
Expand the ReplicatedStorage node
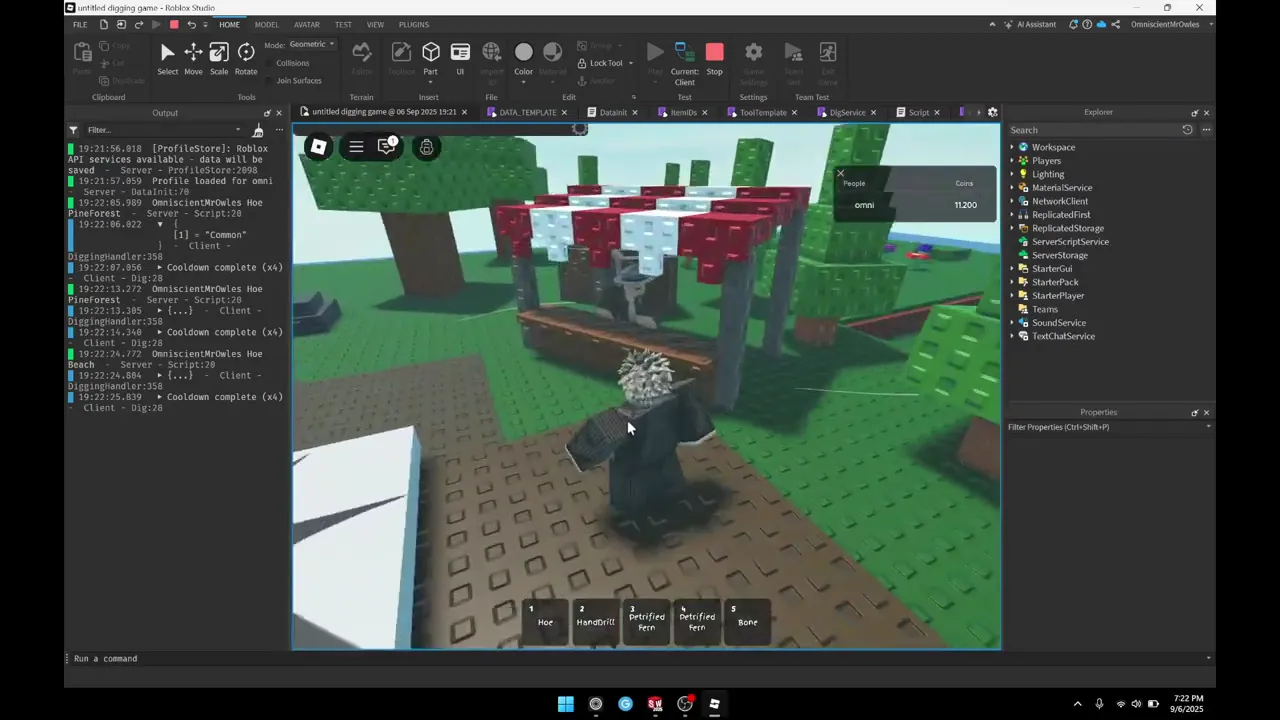coord(1011,228)
